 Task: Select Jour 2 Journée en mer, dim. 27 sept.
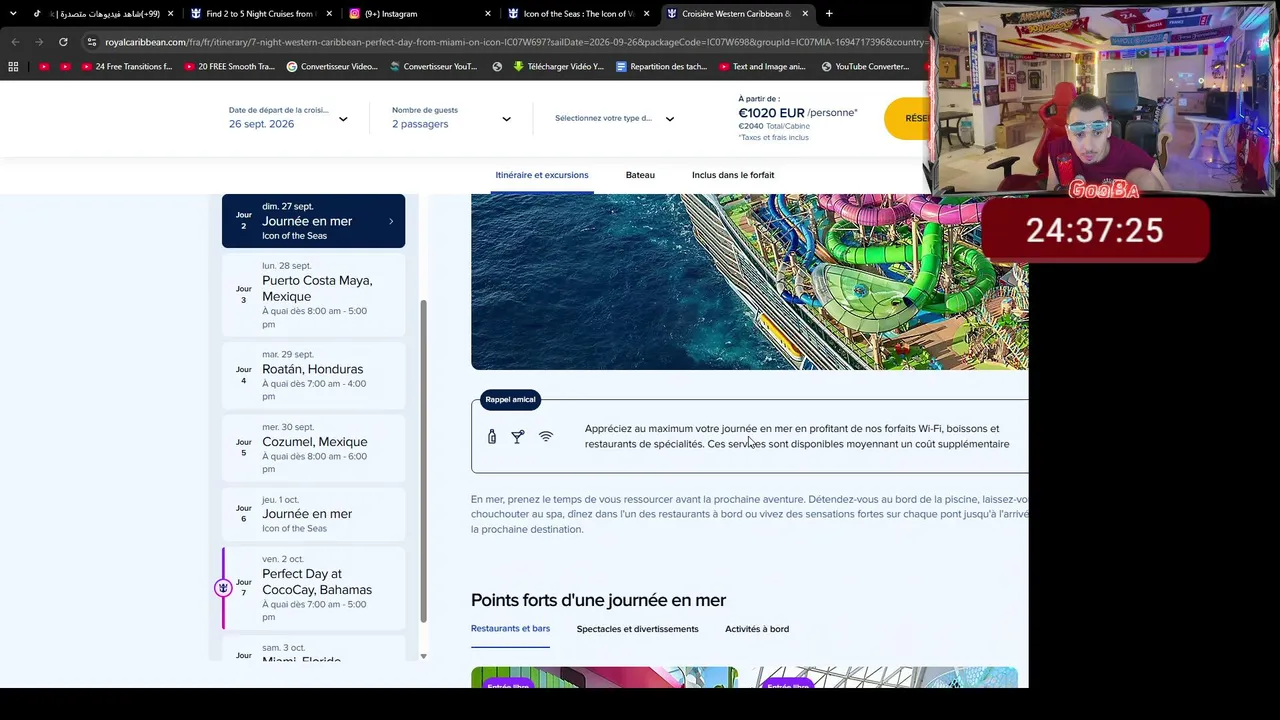pos(313,221)
